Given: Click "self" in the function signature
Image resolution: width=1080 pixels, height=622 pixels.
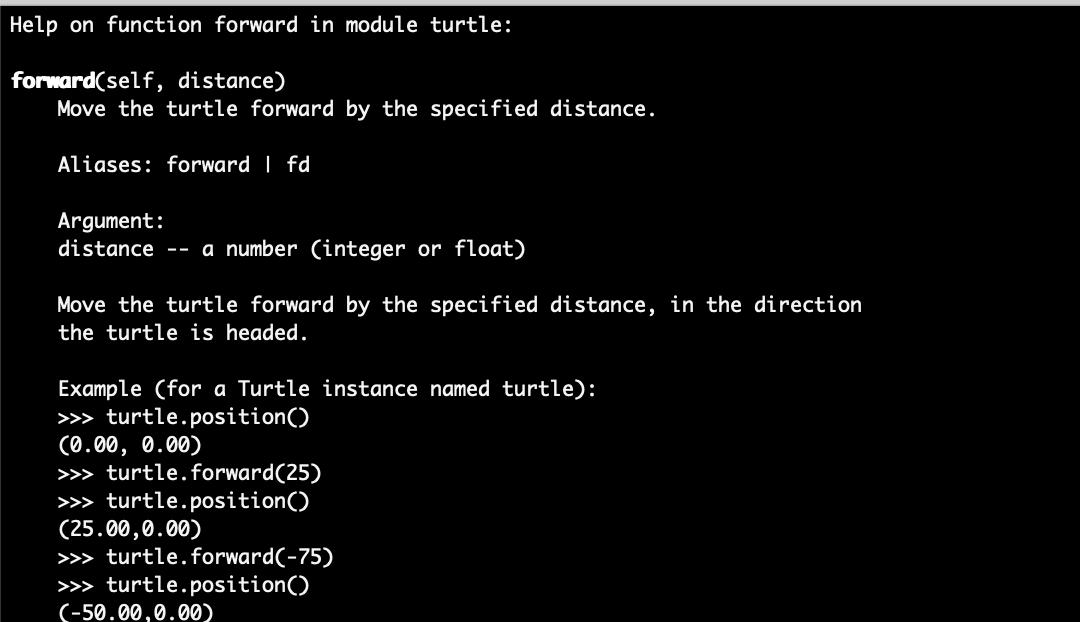Looking at the screenshot, I should click(129, 81).
